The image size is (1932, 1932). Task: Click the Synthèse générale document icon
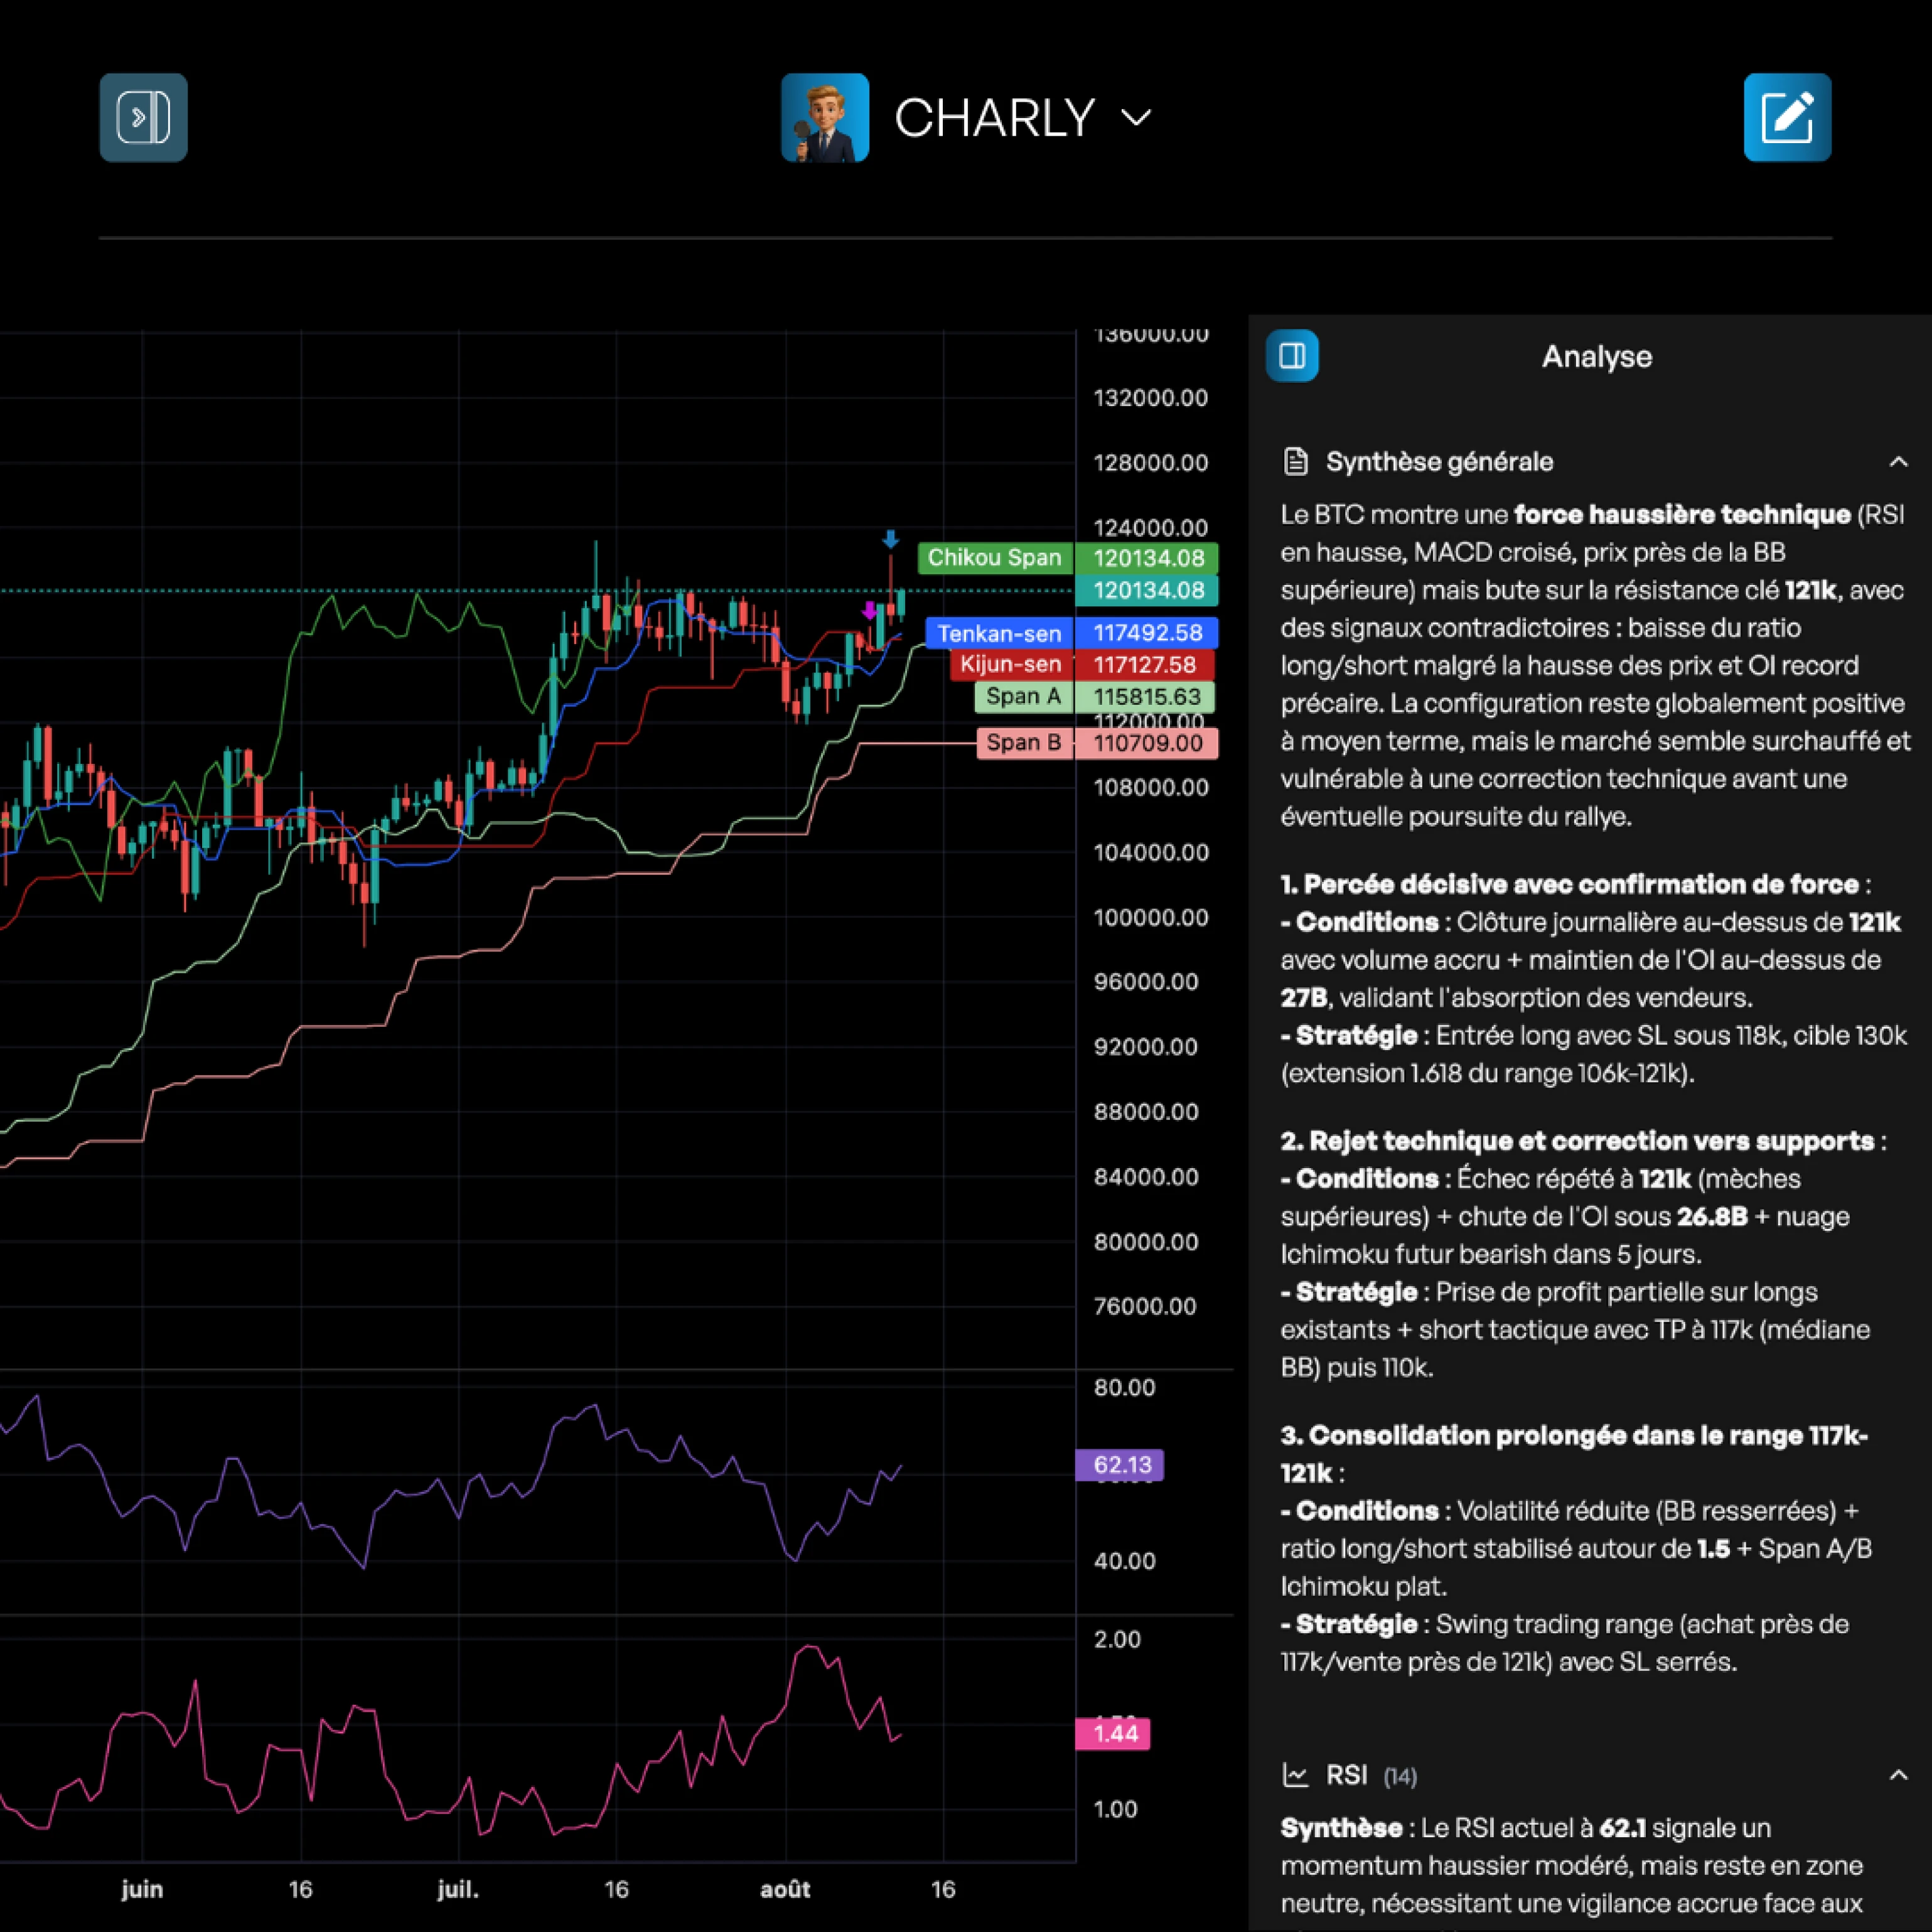pos(1296,462)
